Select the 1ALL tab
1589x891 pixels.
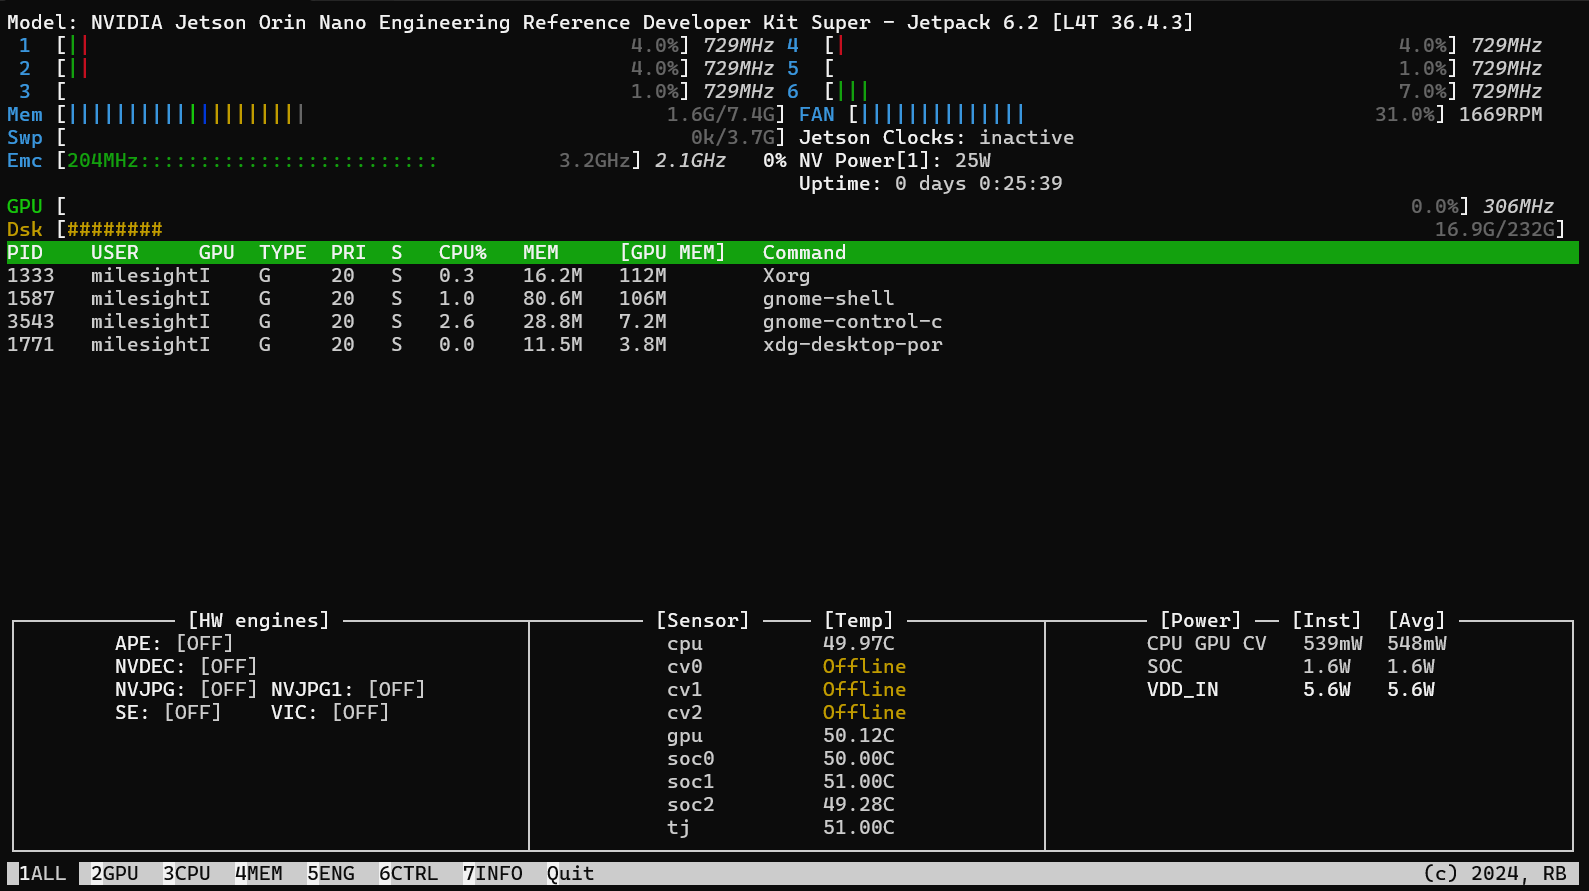tap(43, 873)
